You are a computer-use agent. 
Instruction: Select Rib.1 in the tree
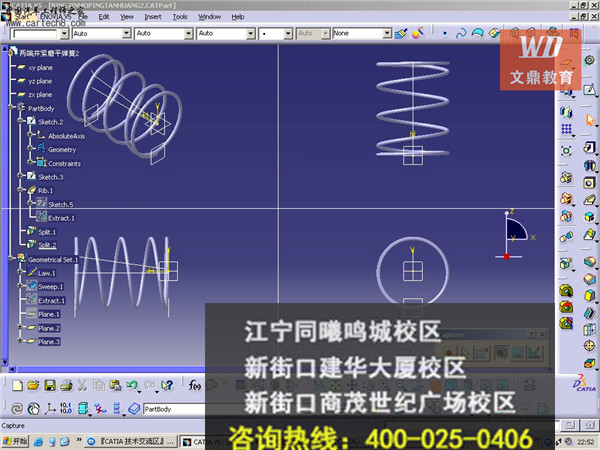tap(46, 191)
